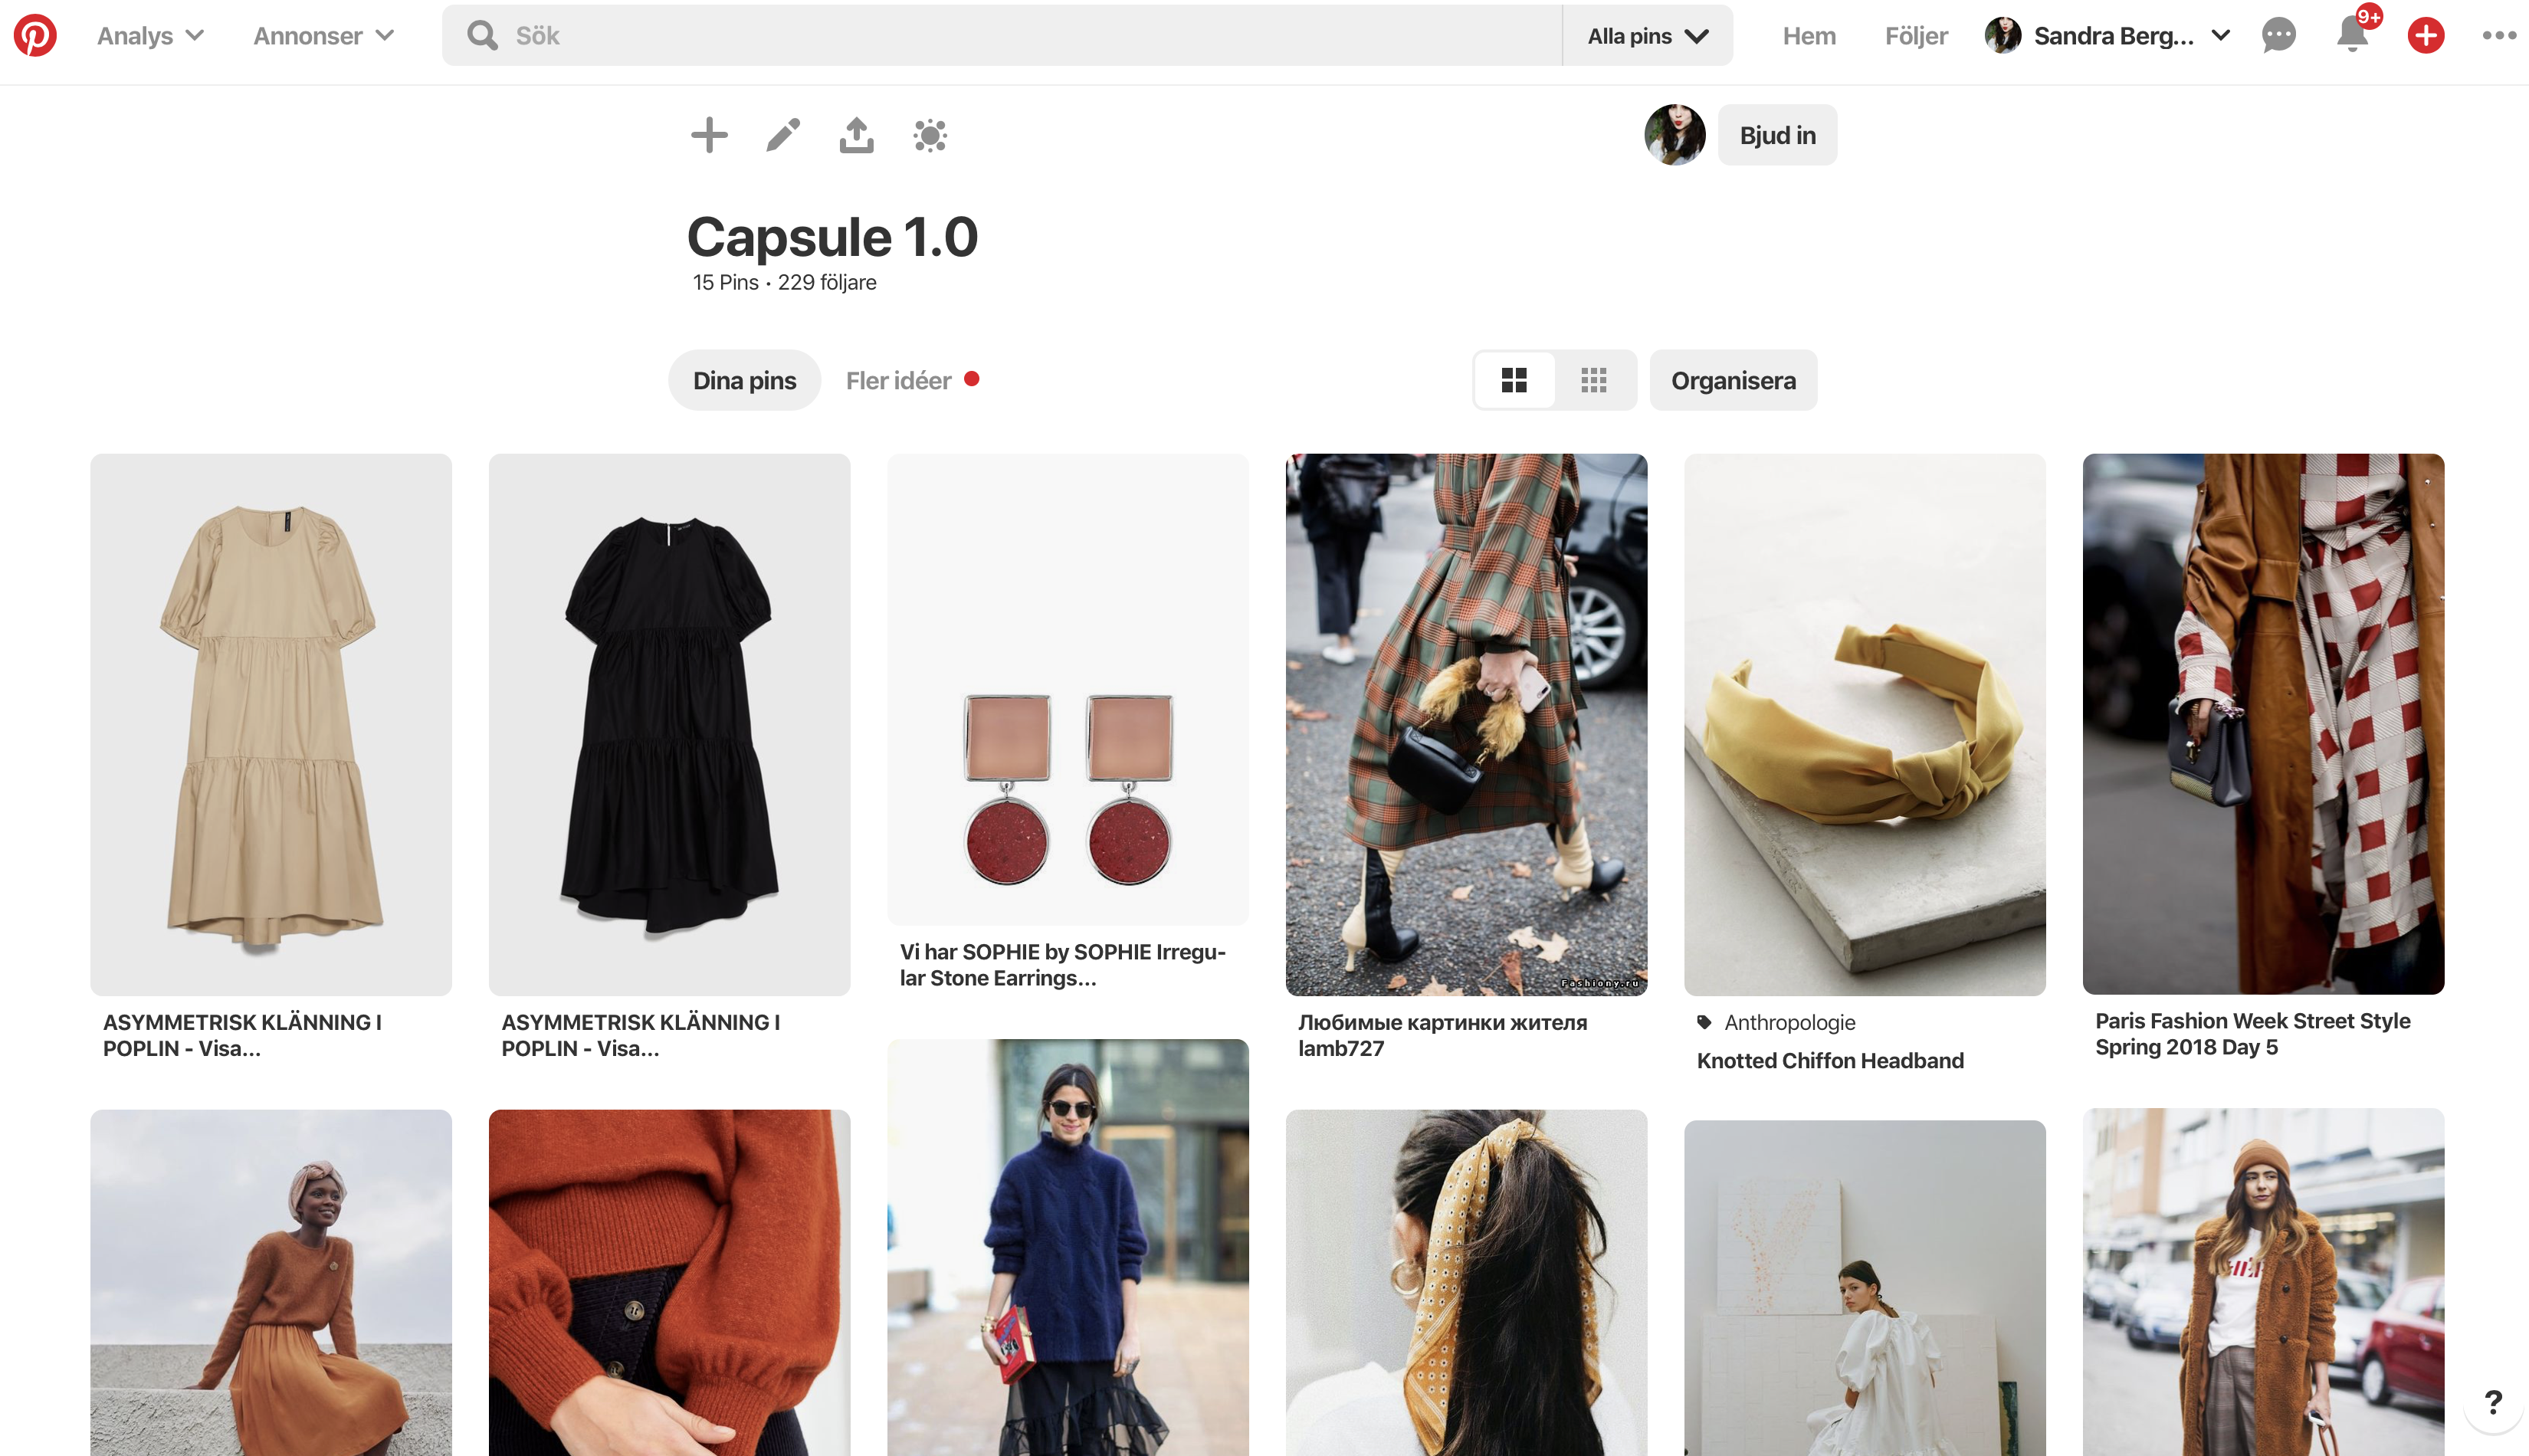Open the beige poplin dress pin
Viewport: 2529px width, 1456px height.
tap(271, 724)
